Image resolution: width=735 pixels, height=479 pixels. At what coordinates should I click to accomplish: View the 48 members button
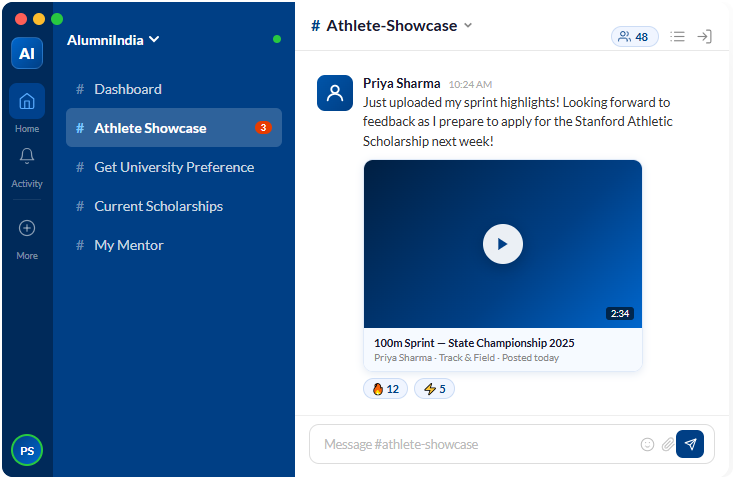pyautogui.click(x=634, y=37)
